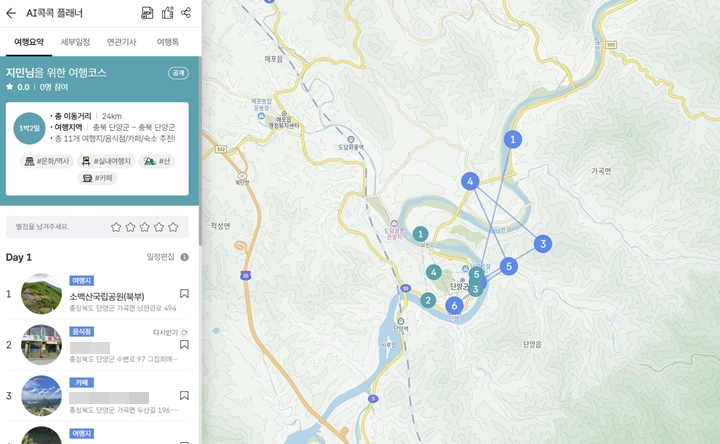Click the thumbs-up recommend icon
The width and height of the screenshot is (720, 444).
pyautogui.click(x=167, y=13)
